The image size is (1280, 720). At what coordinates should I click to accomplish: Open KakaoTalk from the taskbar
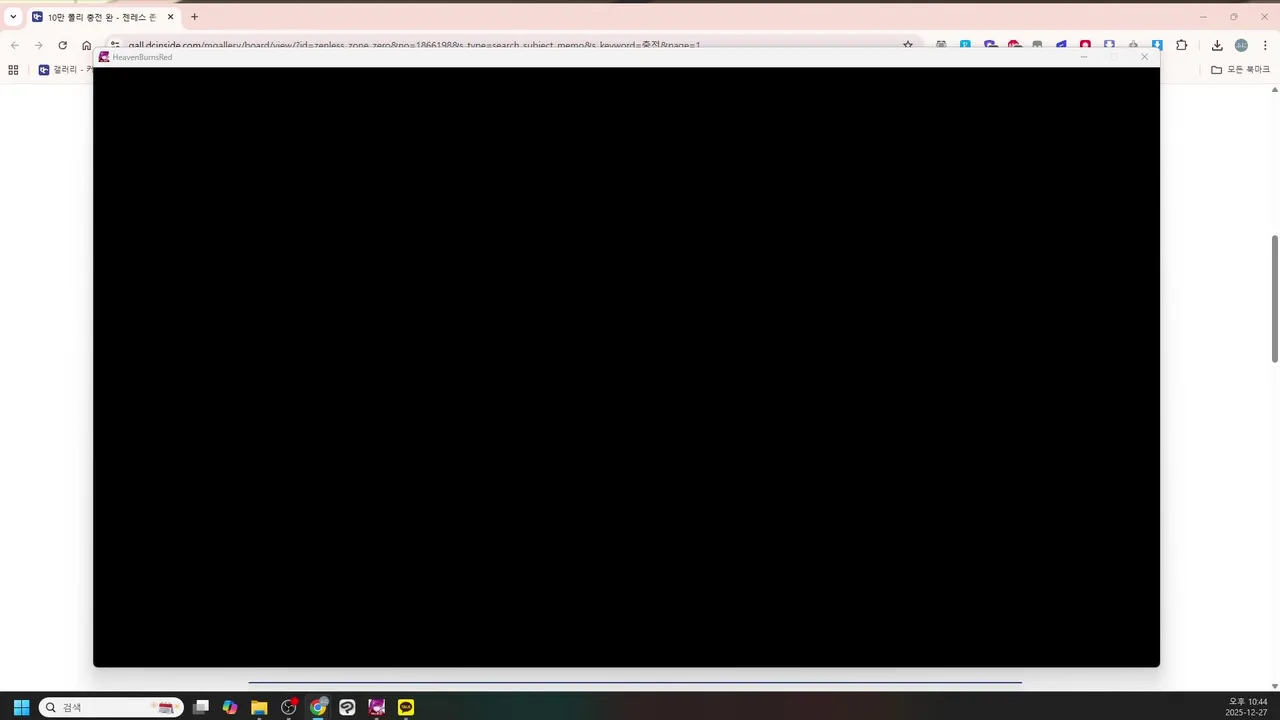click(406, 707)
